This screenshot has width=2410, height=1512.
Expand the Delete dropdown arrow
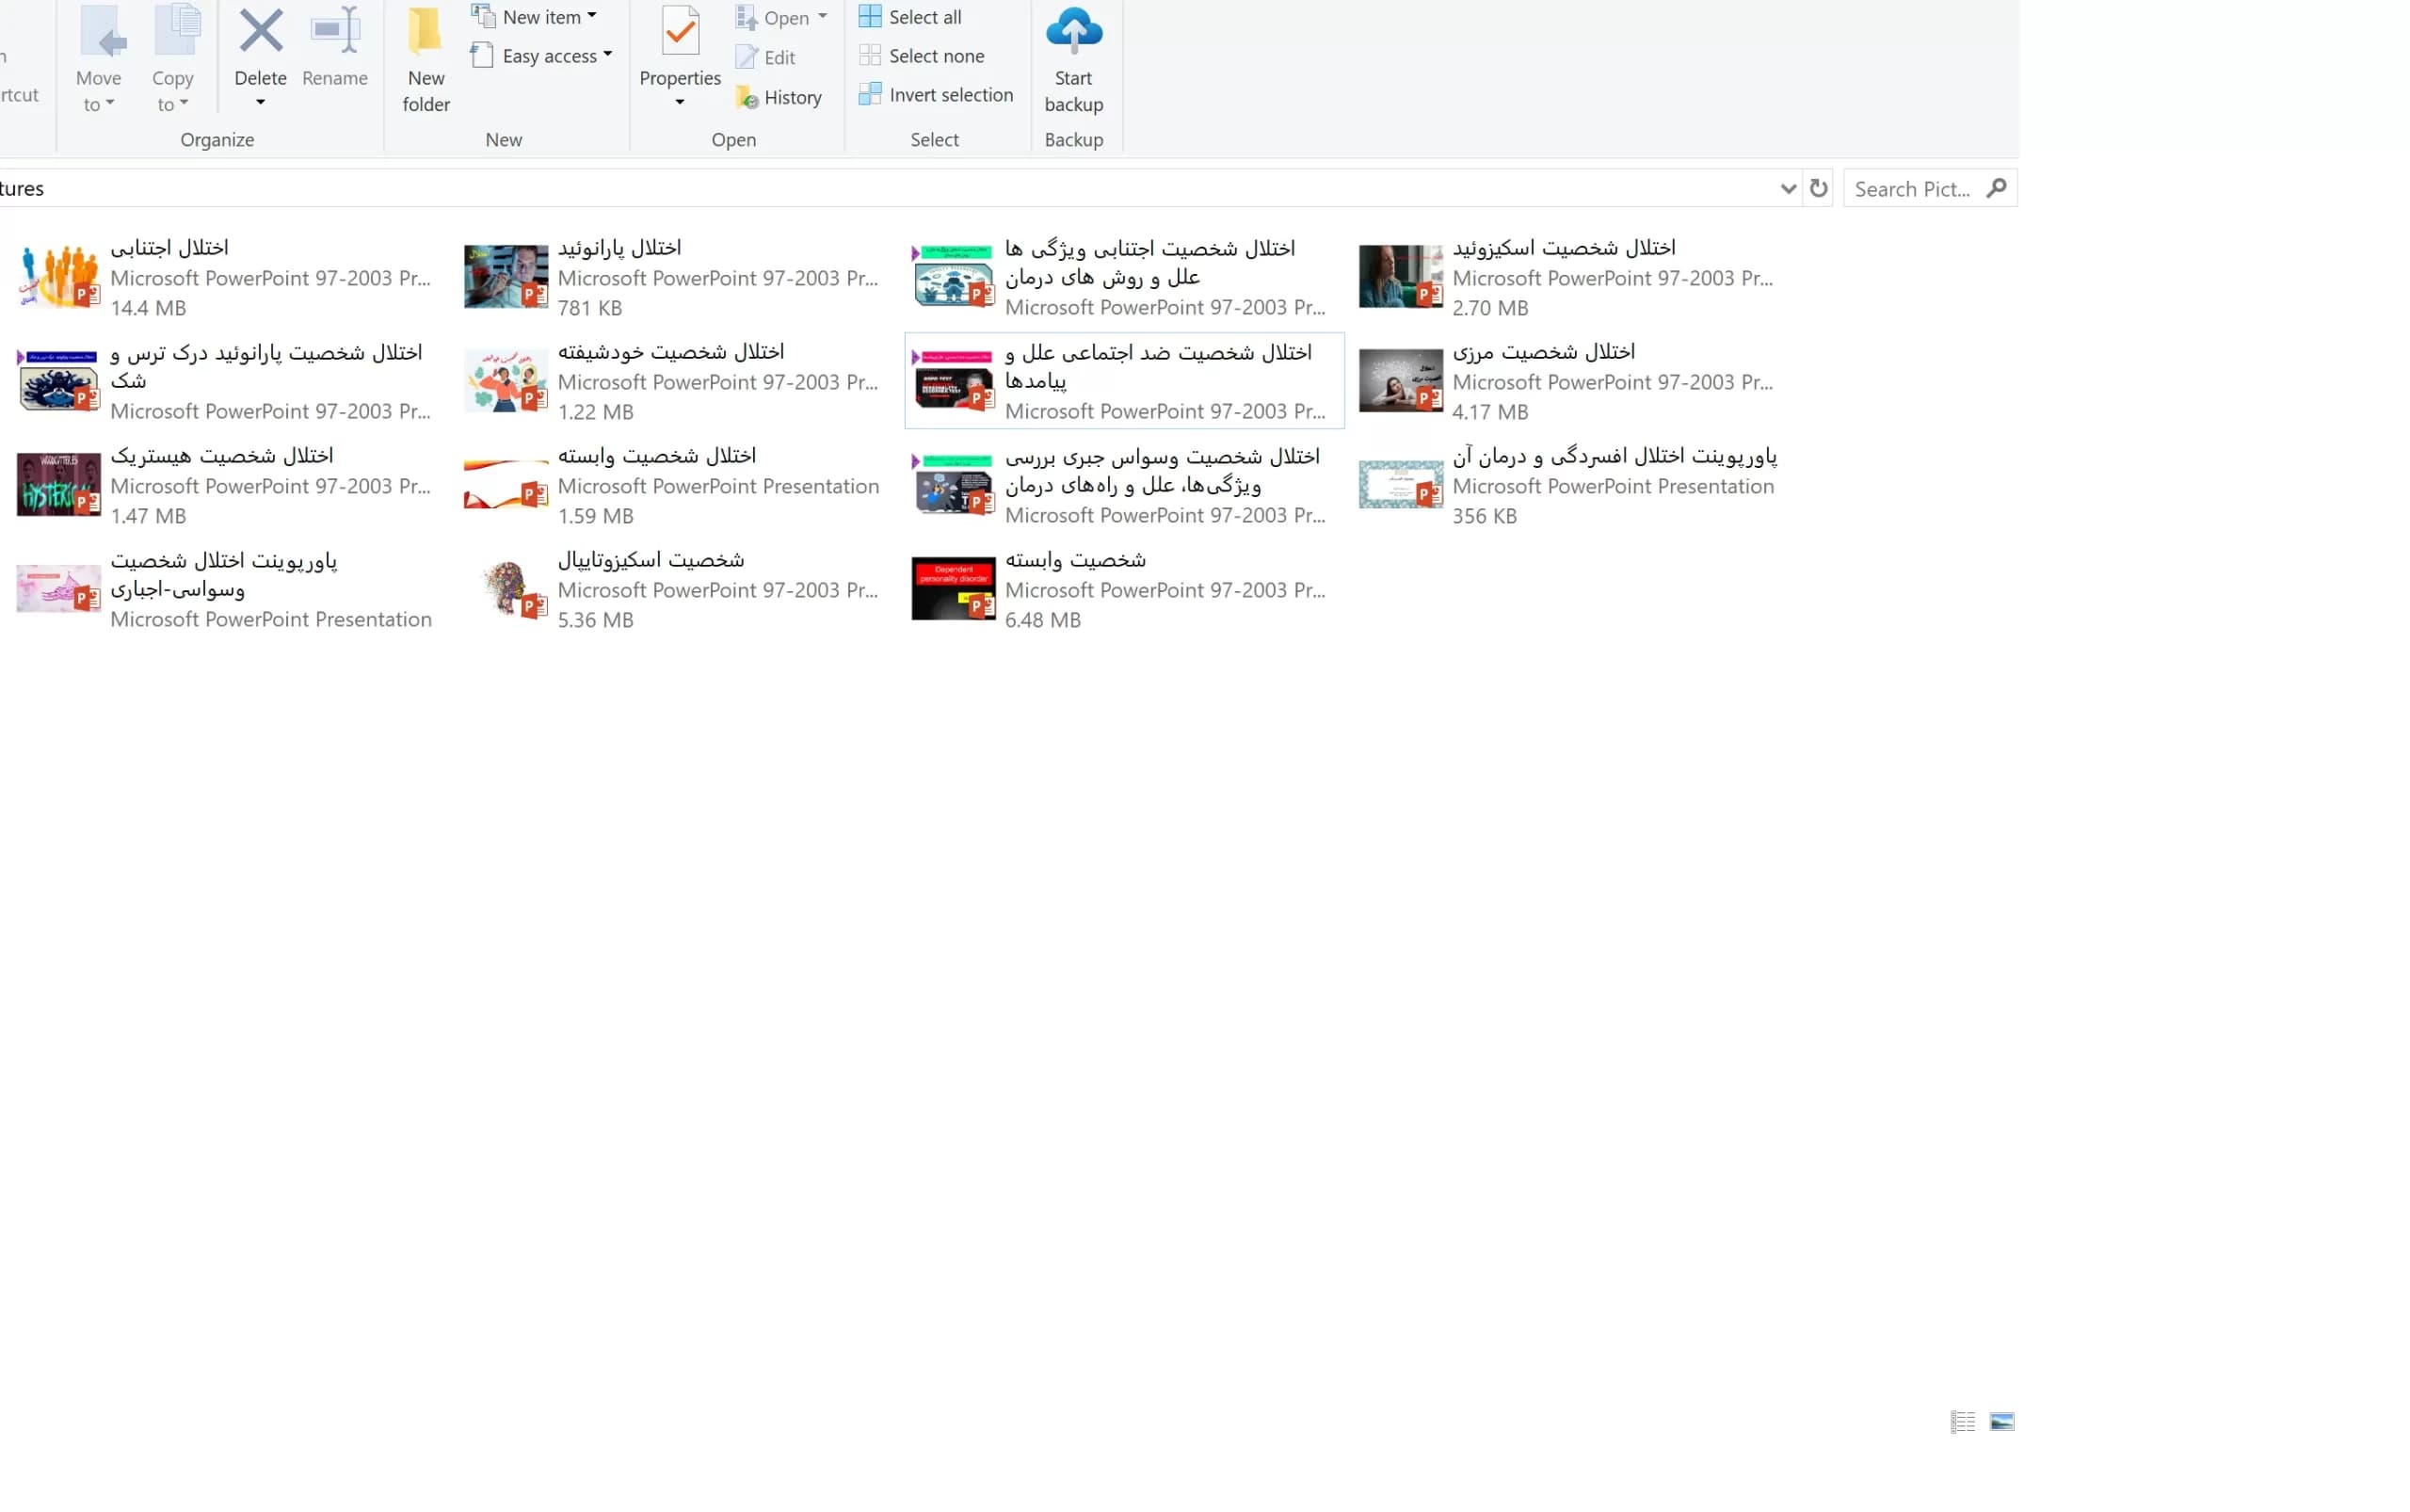(260, 102)
